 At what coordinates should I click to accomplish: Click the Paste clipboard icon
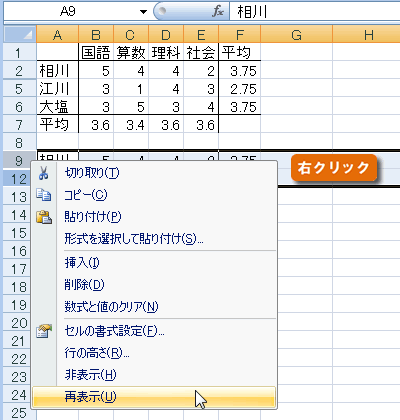(44, 217)
